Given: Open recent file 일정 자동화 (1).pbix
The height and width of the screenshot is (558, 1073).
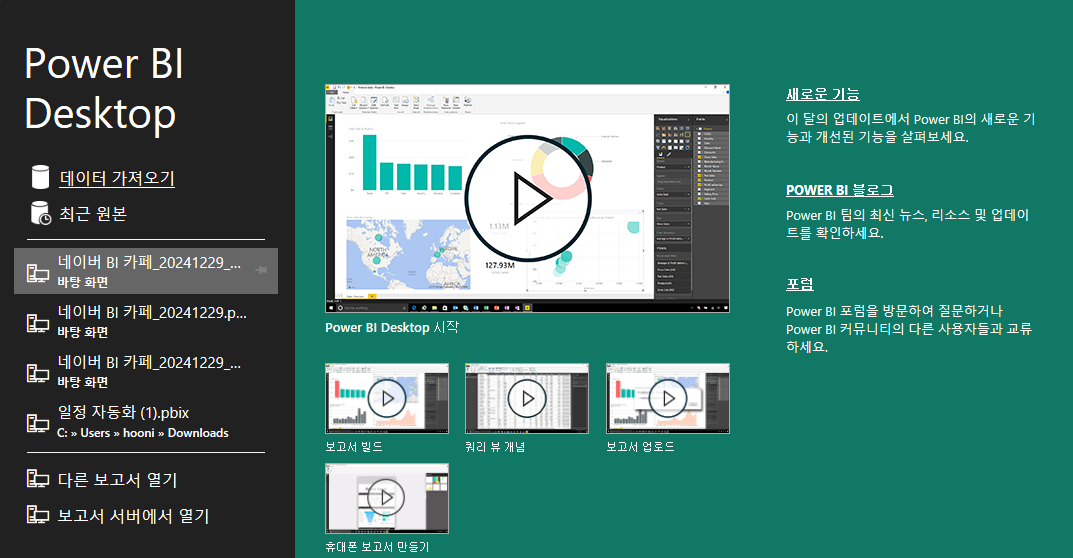Looking at the screenshot, I should [146, 422].
